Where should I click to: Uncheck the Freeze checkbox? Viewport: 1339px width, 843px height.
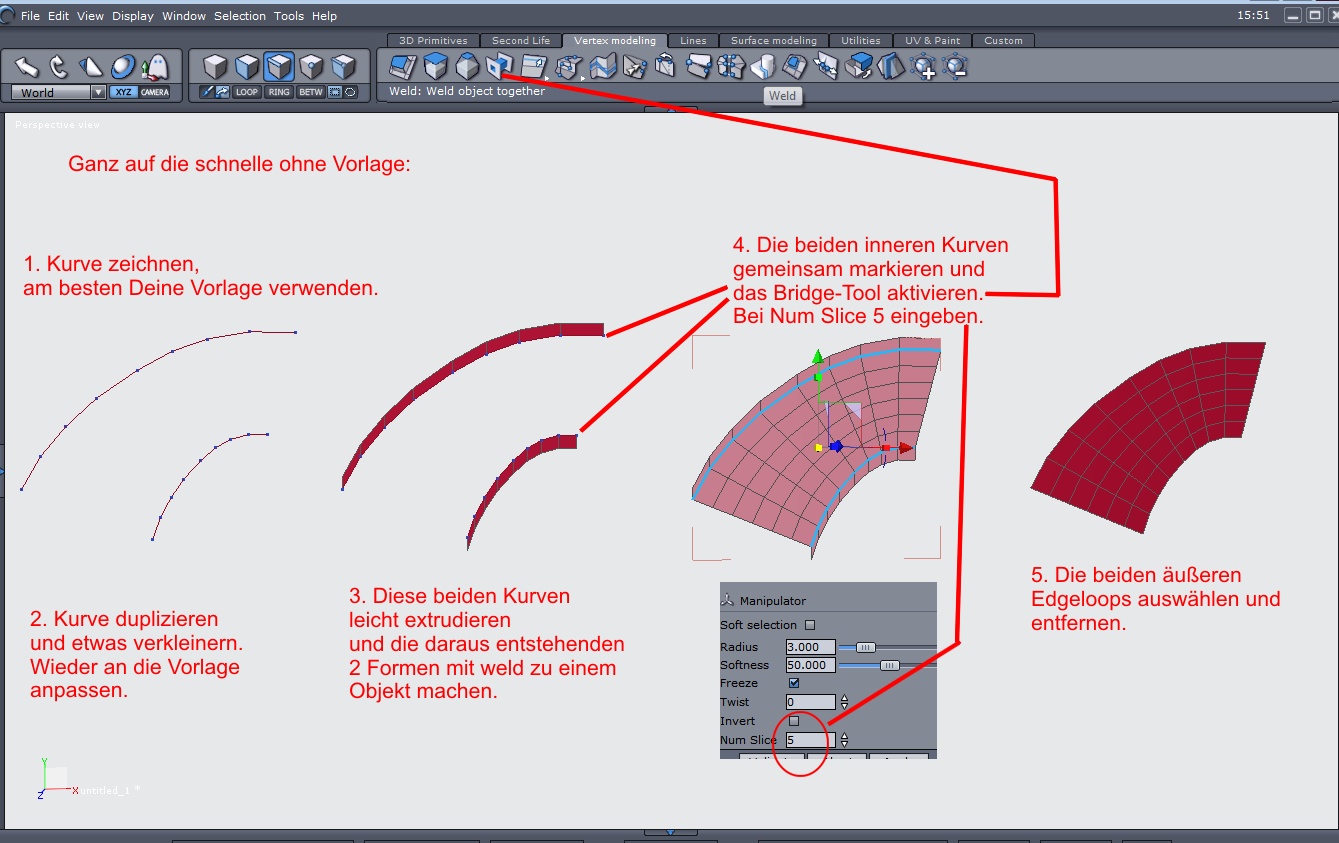795,683
